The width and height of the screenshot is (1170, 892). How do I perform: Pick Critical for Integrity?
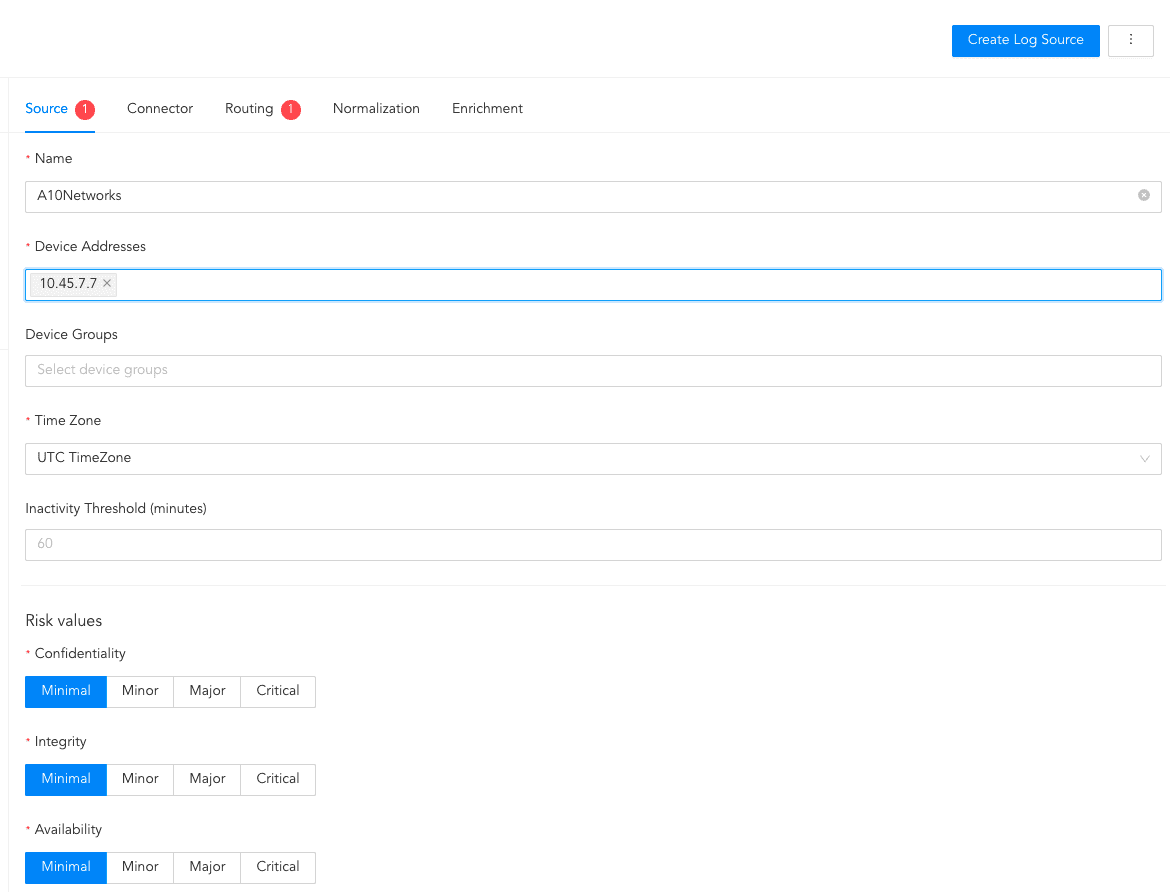(x=277, y=779)
